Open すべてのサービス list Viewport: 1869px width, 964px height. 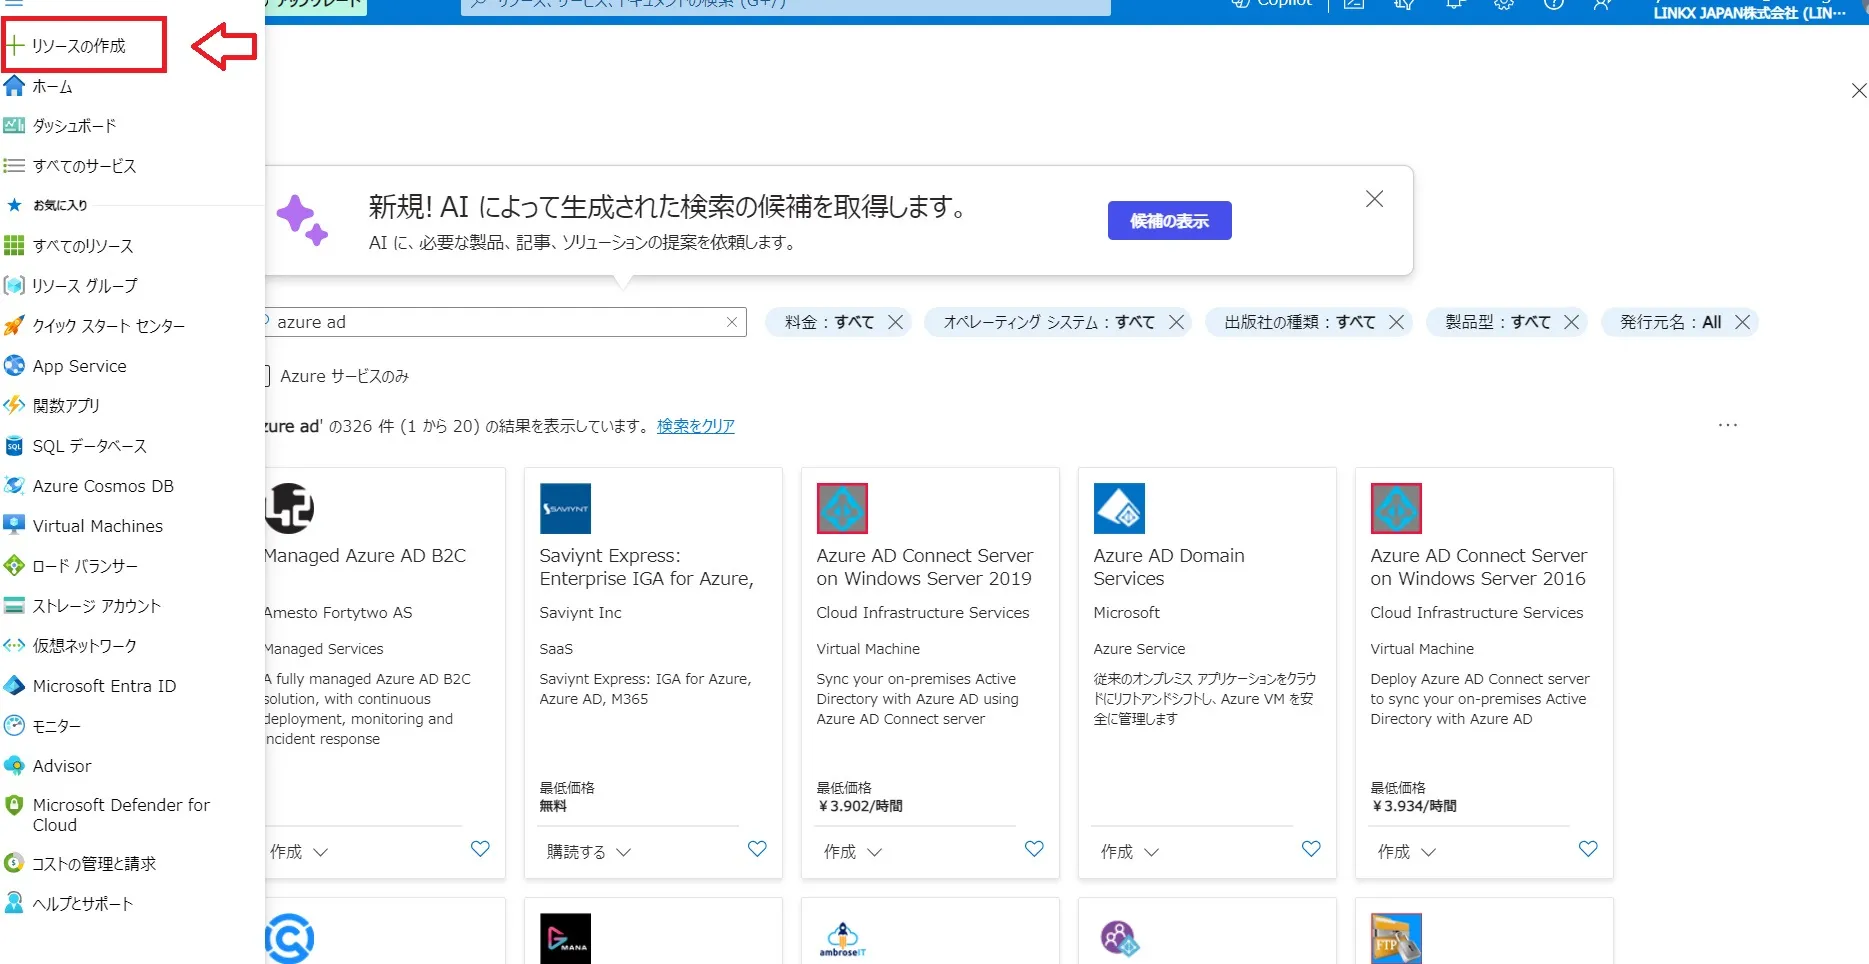[84, 166]
